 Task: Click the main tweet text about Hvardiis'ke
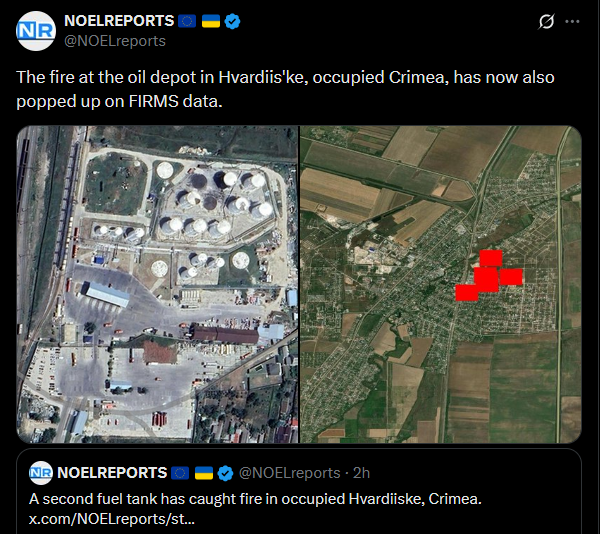[285, 89]
